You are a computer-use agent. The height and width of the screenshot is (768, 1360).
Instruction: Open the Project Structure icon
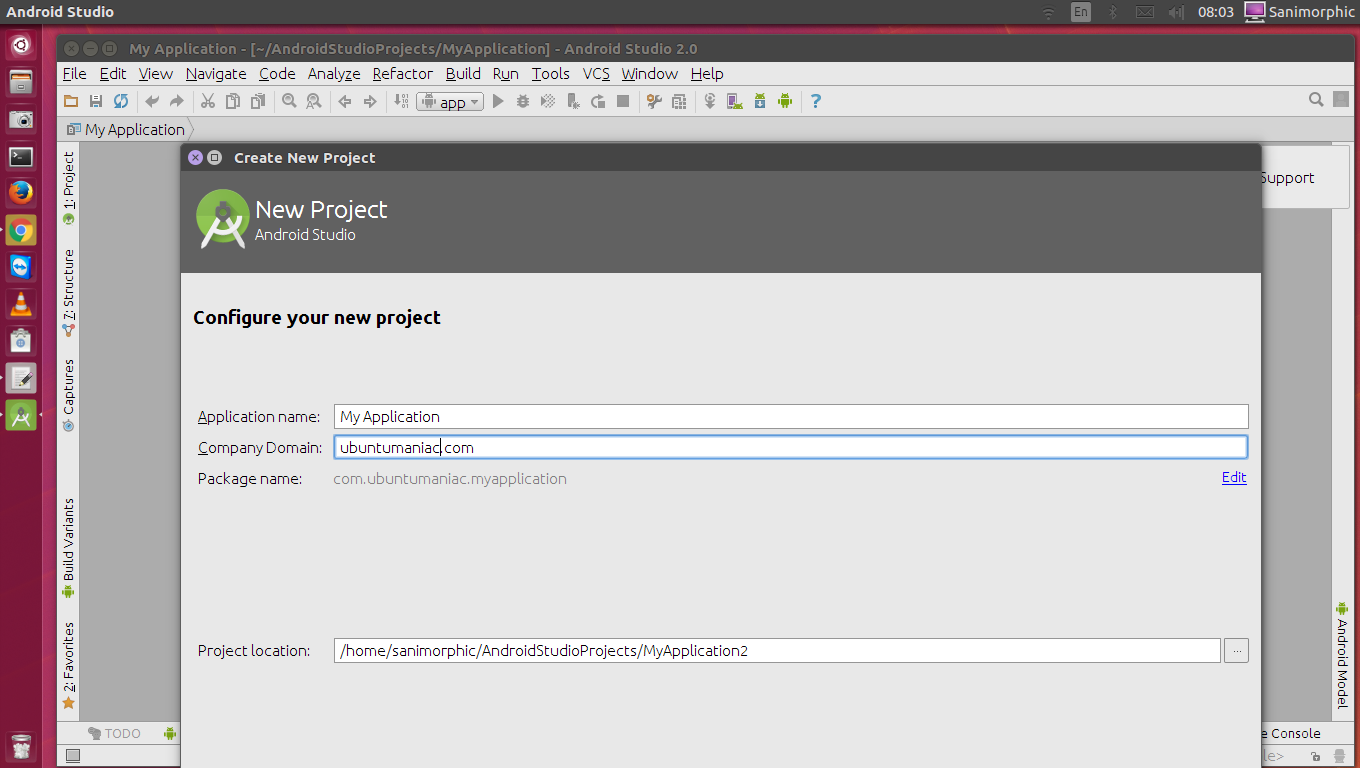point(679,101)
